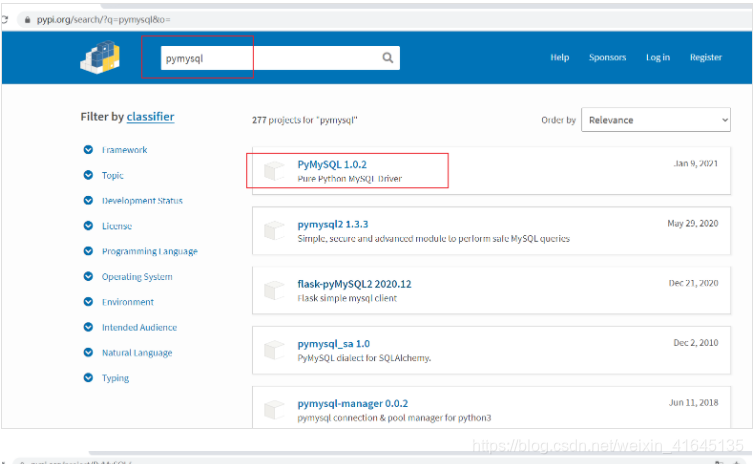
Task: Click the "Dec 2, 2010" release date
Action: click(x=696, y=342)
